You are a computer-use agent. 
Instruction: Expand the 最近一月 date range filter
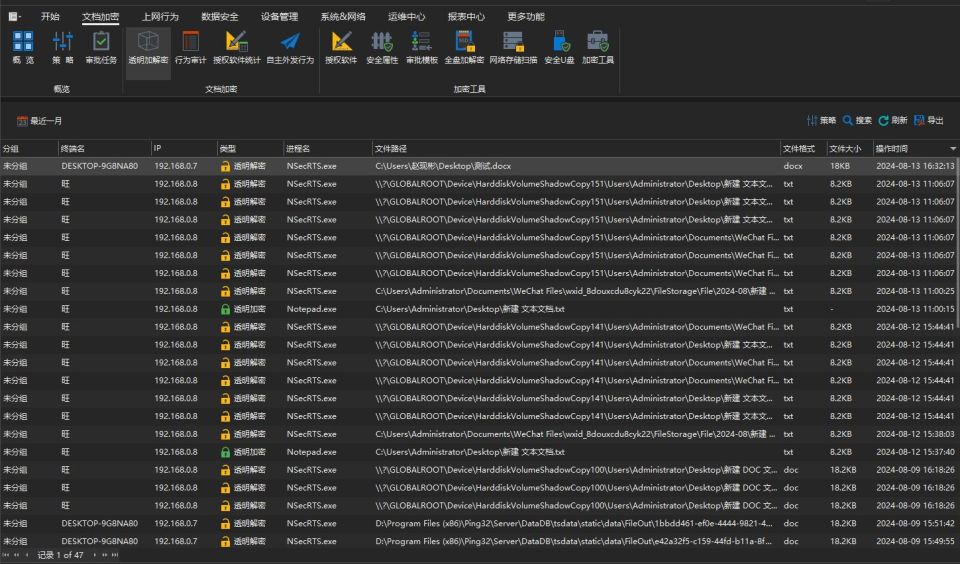tap(39, 121)
